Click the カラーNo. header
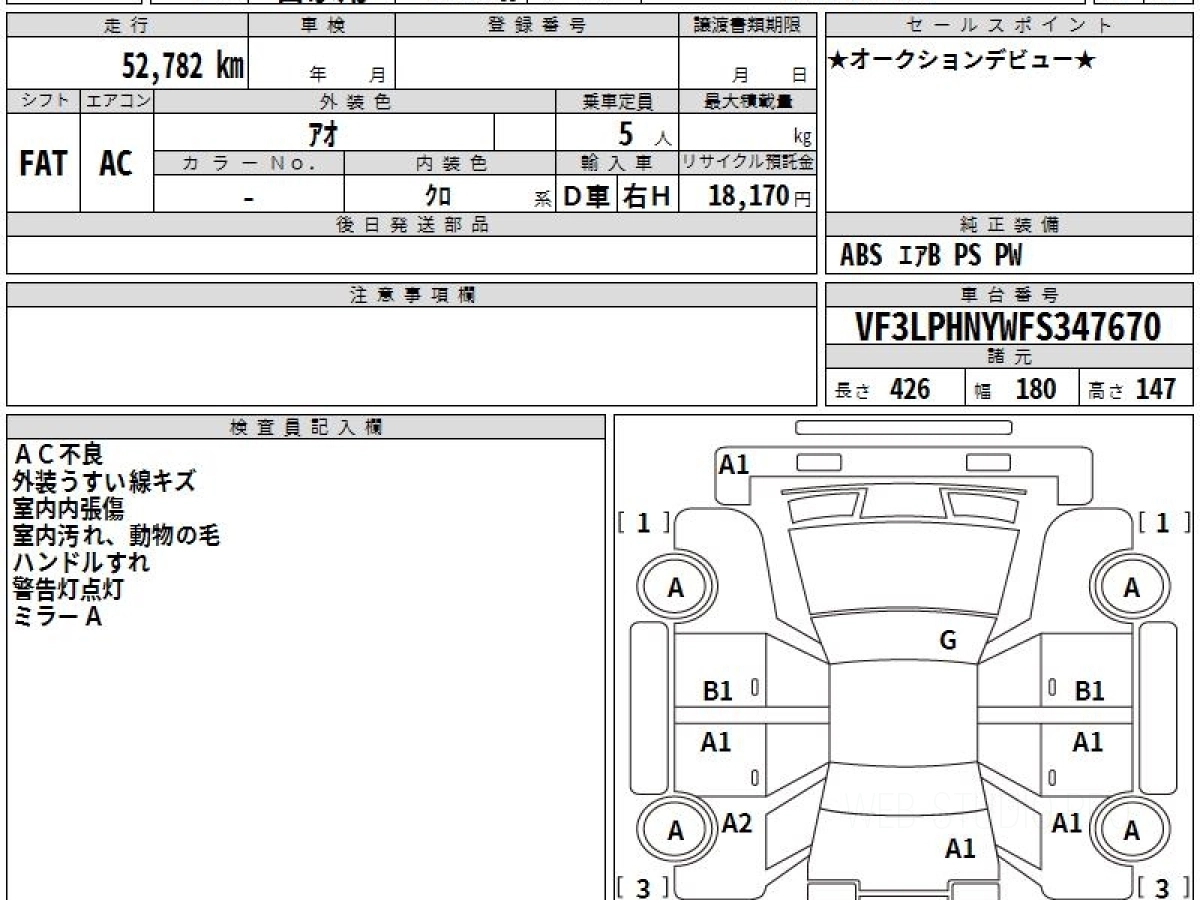This screenshot has height=900, width=1200. point(249,163)
